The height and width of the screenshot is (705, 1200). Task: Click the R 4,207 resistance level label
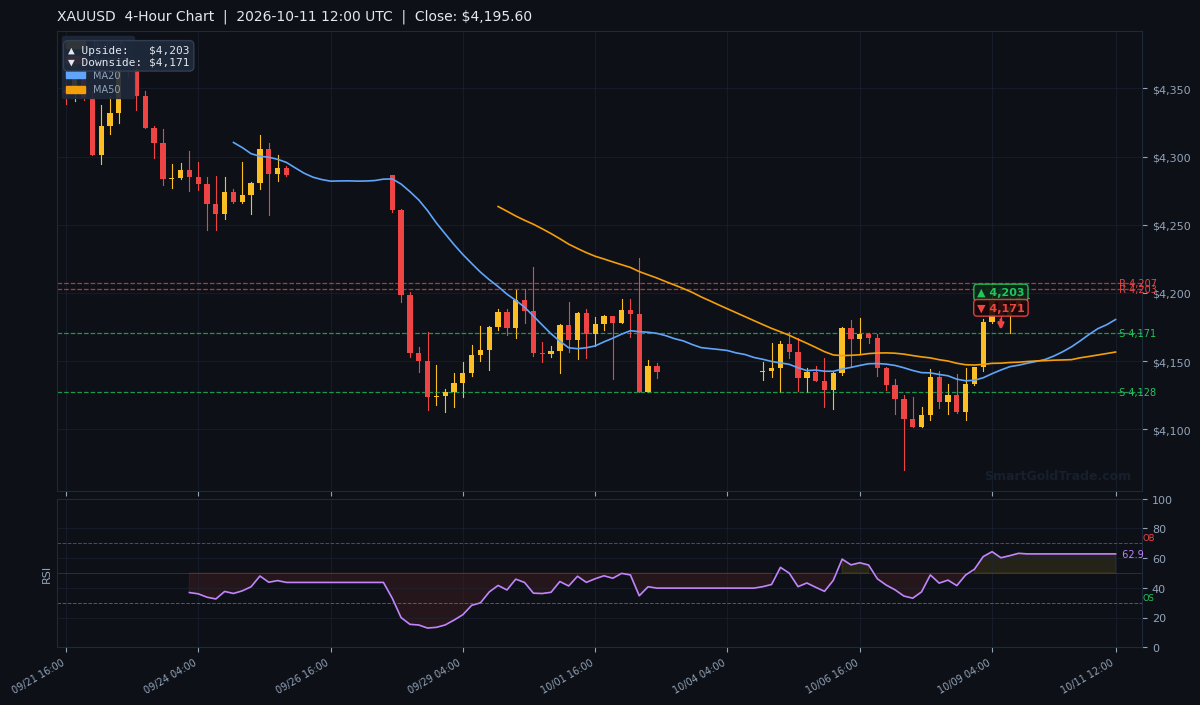point(1138,283)
